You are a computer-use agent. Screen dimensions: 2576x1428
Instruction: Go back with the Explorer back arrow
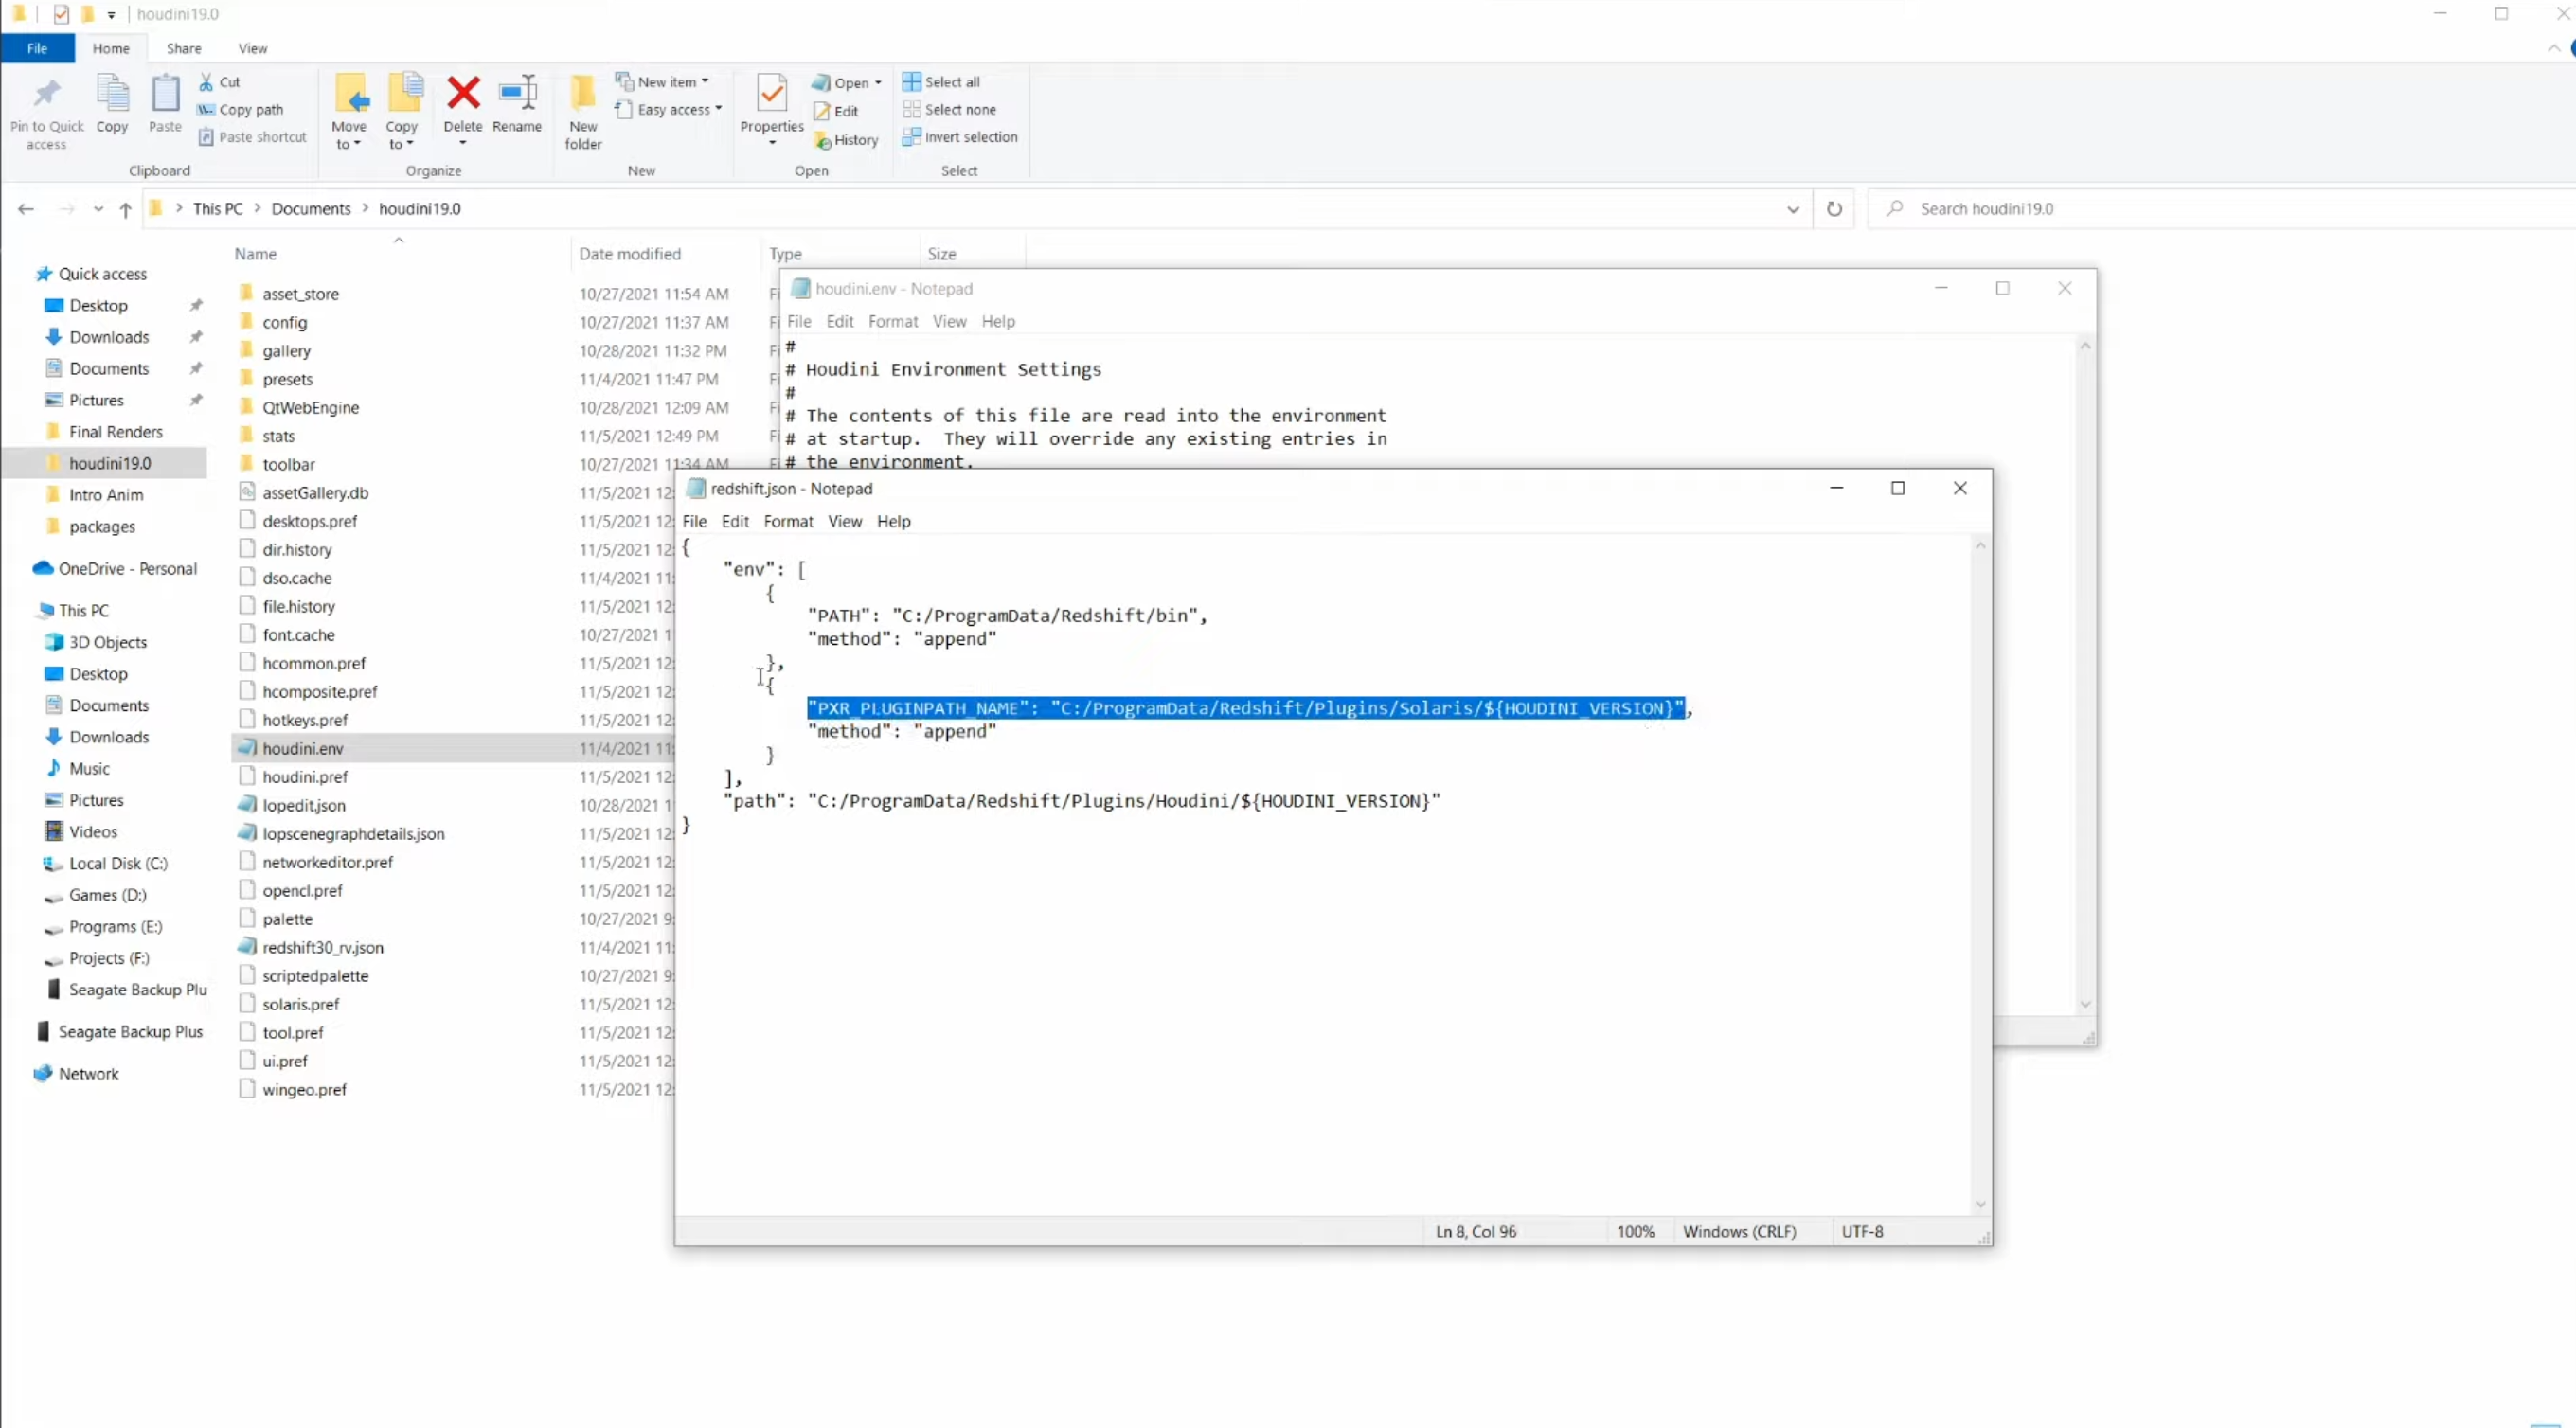[x=26, y=209]
